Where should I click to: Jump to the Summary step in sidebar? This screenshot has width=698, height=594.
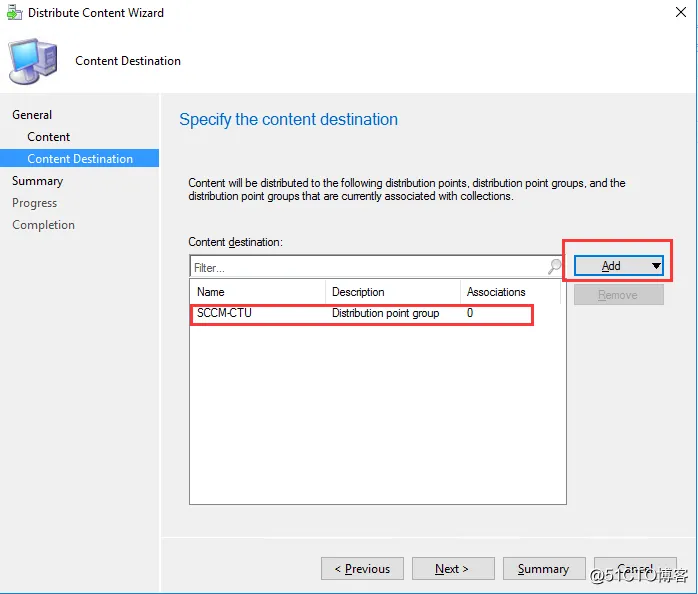tap(38, 181)
